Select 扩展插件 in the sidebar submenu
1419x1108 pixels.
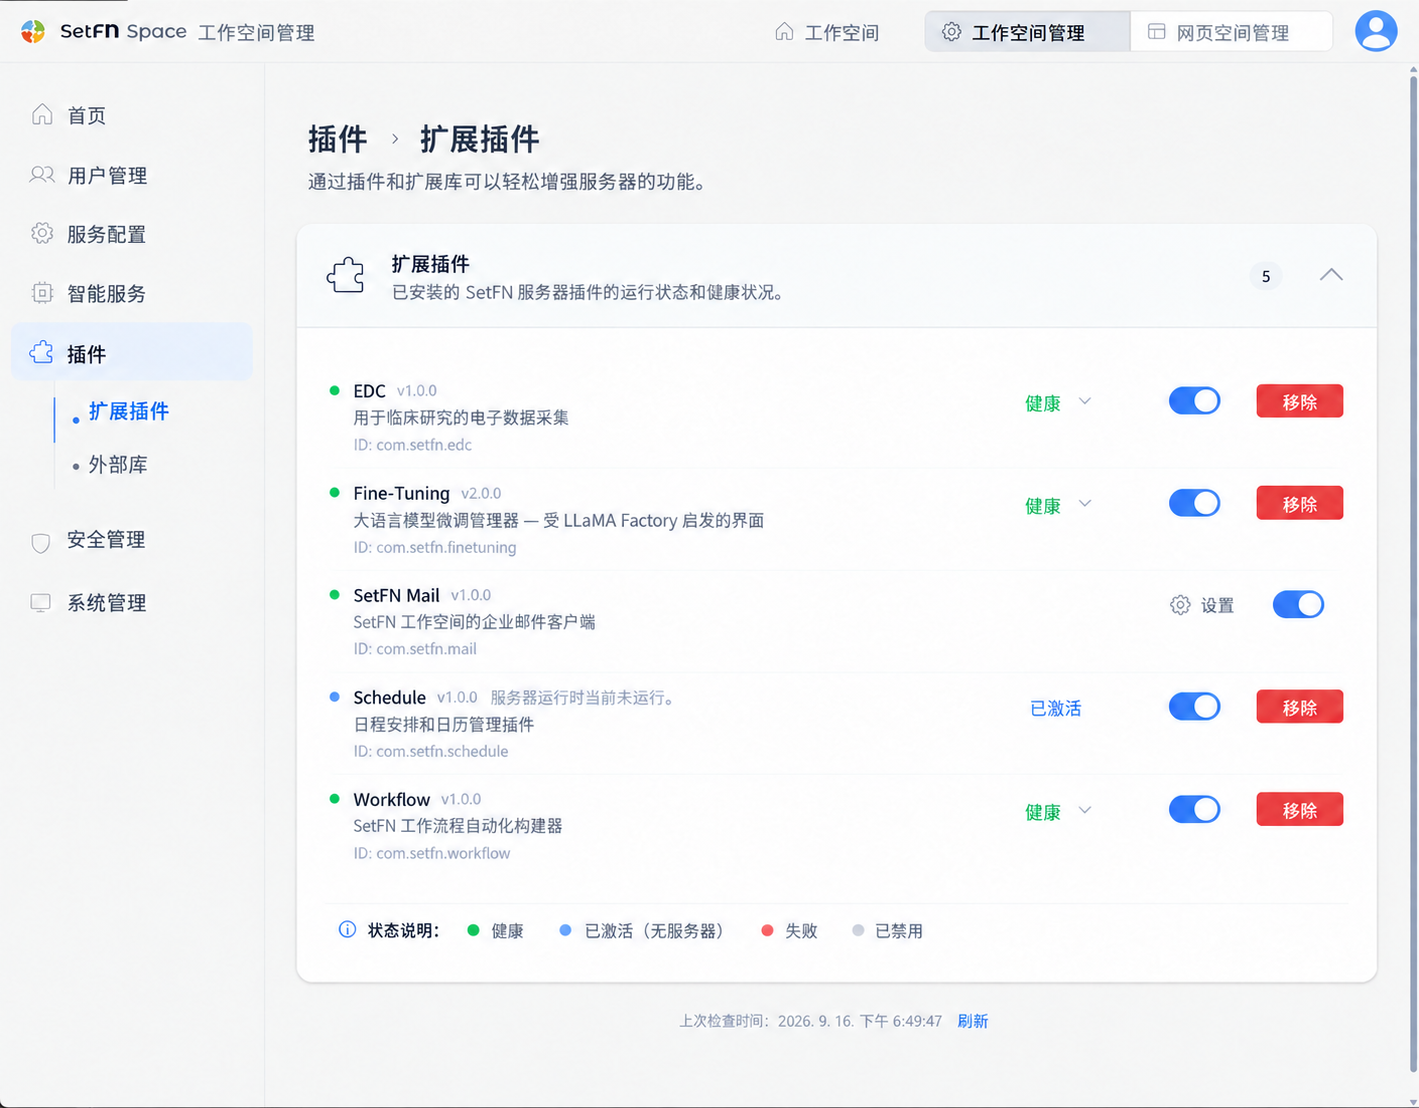pos(129,411)
